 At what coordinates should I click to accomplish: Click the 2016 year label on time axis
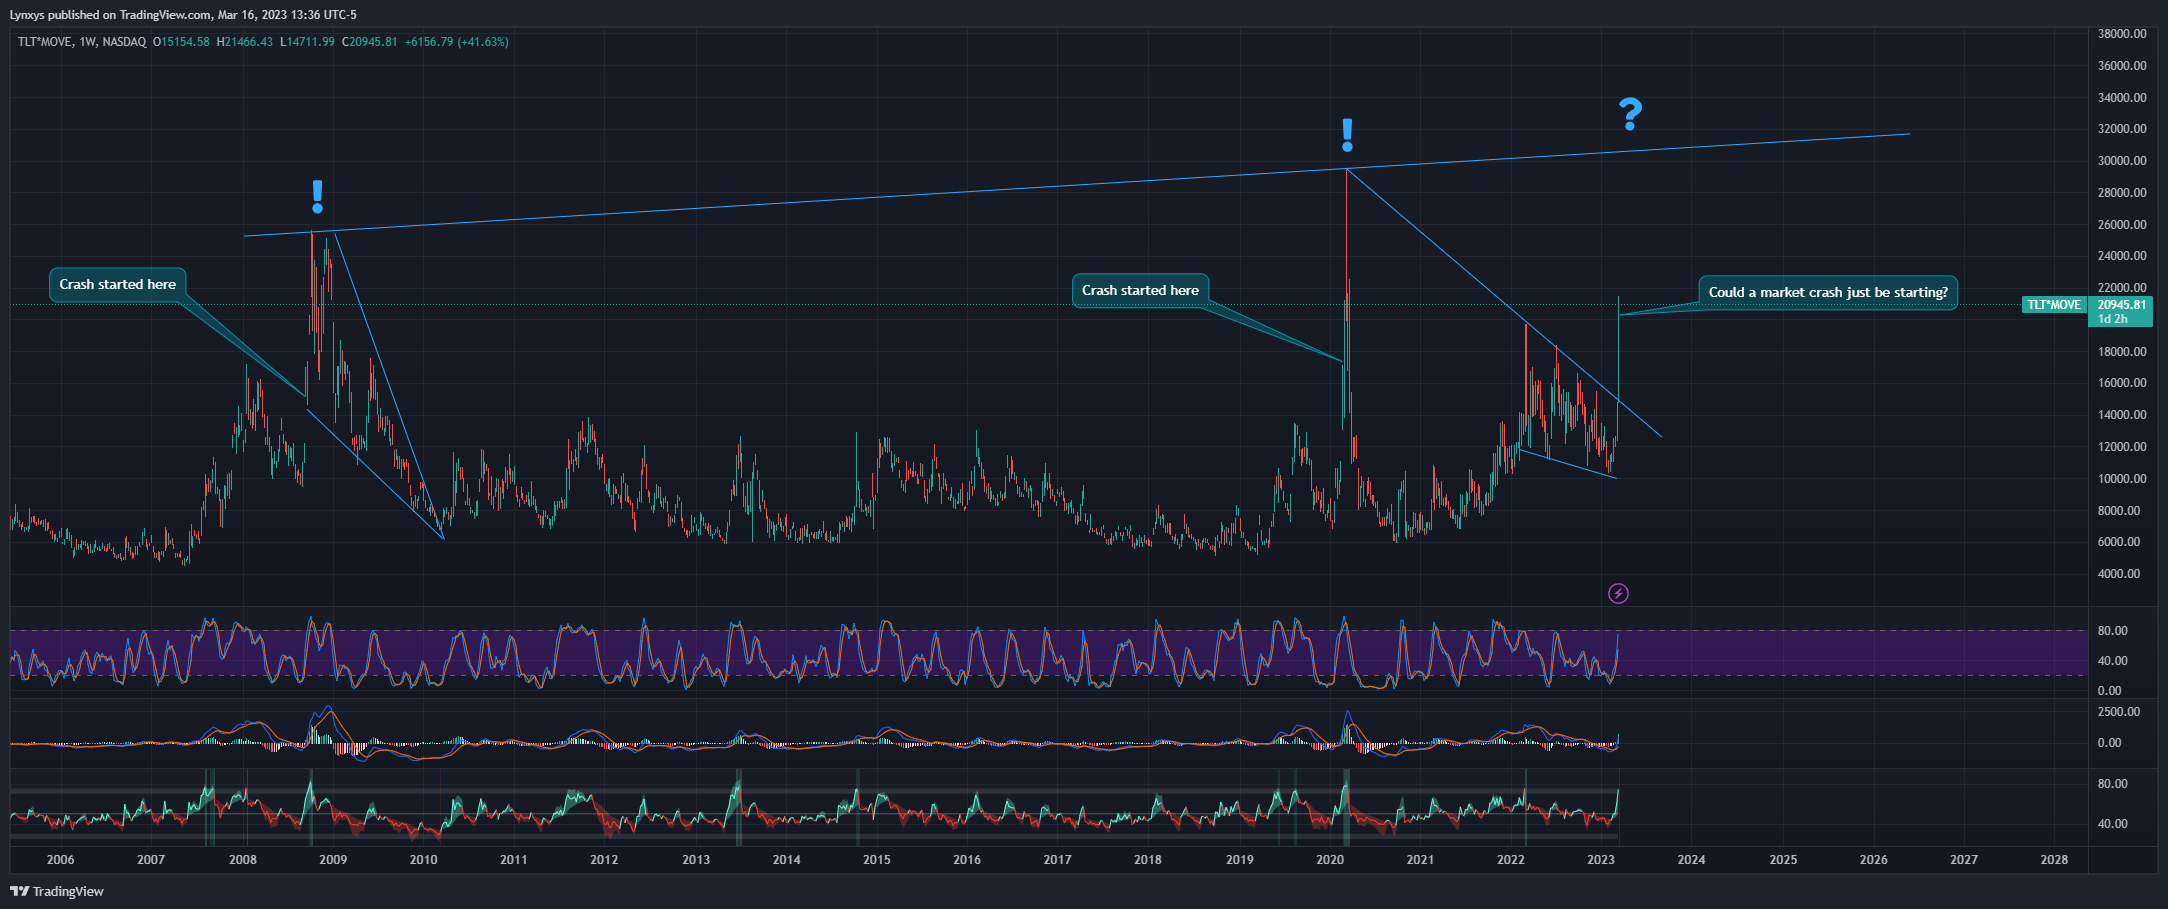[967, 860]
